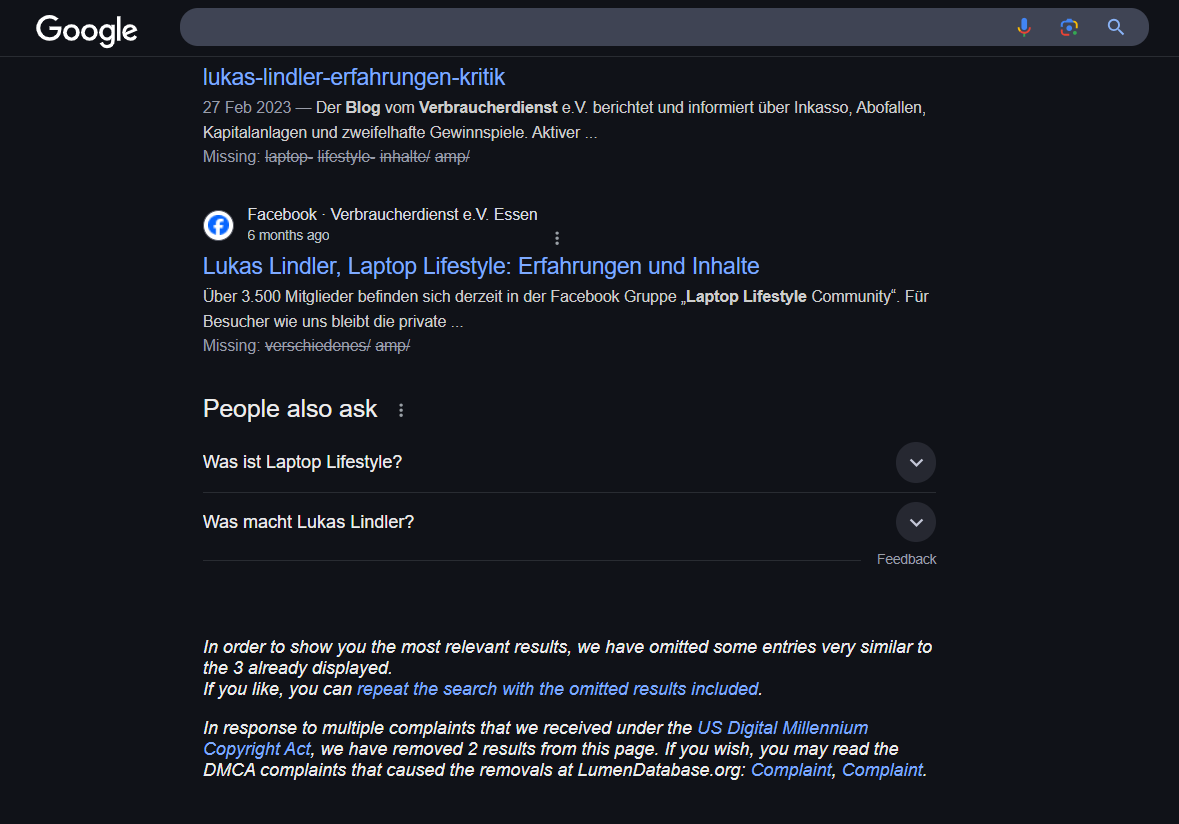Open the first Complaint link
This screenshot has height=824, width=1179.
[791, 770]
